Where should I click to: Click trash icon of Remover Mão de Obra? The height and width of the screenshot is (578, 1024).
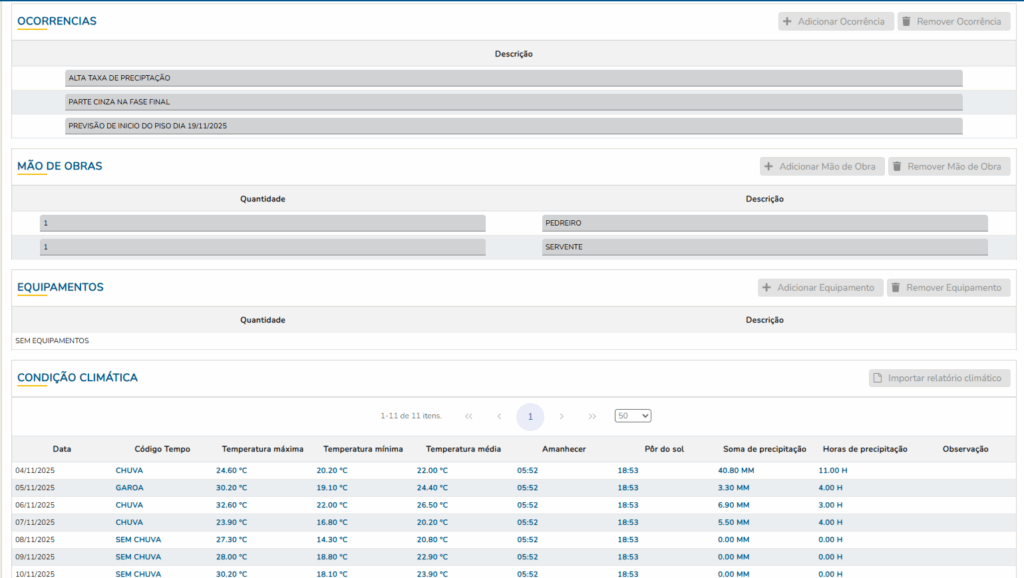[897, 166]
